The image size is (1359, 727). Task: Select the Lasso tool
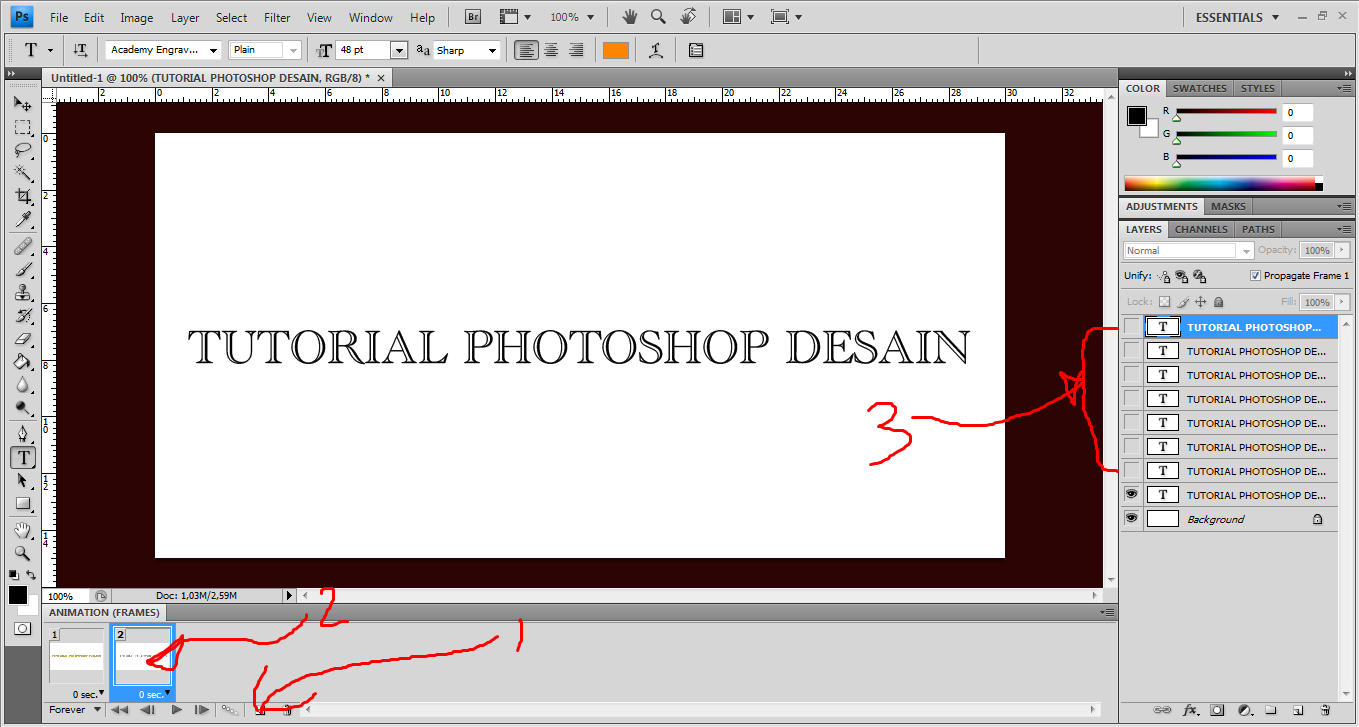[22, 151]
